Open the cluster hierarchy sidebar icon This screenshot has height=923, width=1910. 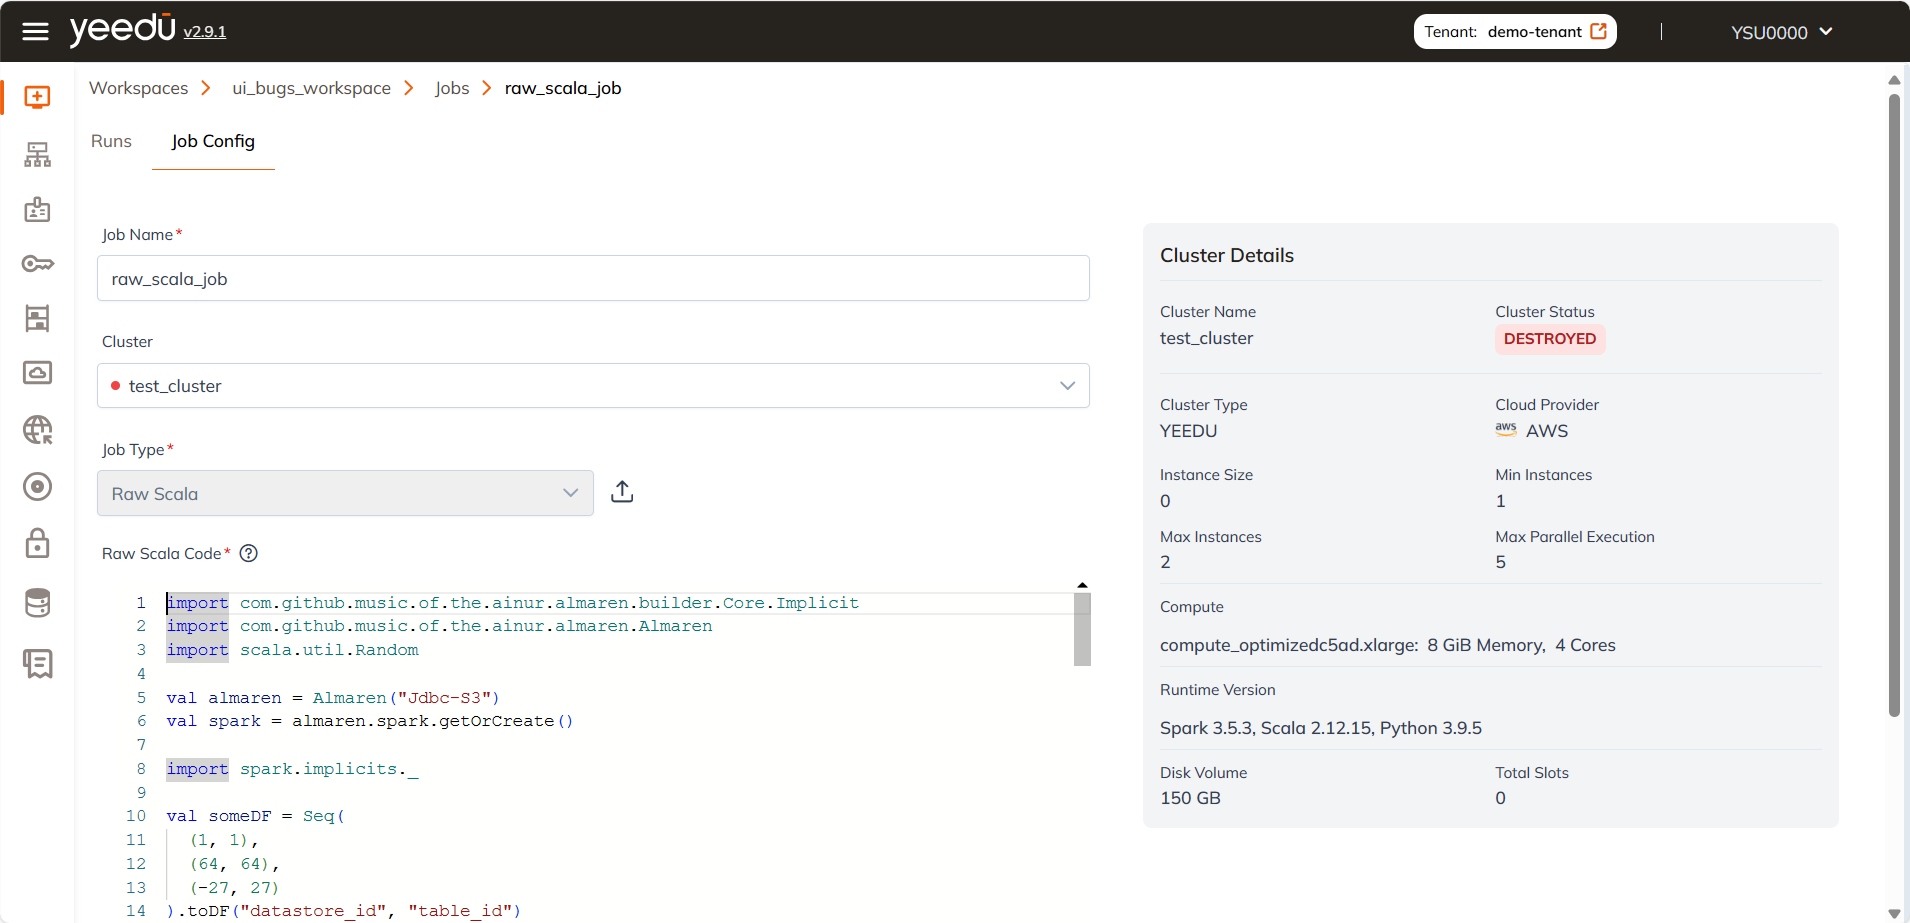(x=37, y=154)
